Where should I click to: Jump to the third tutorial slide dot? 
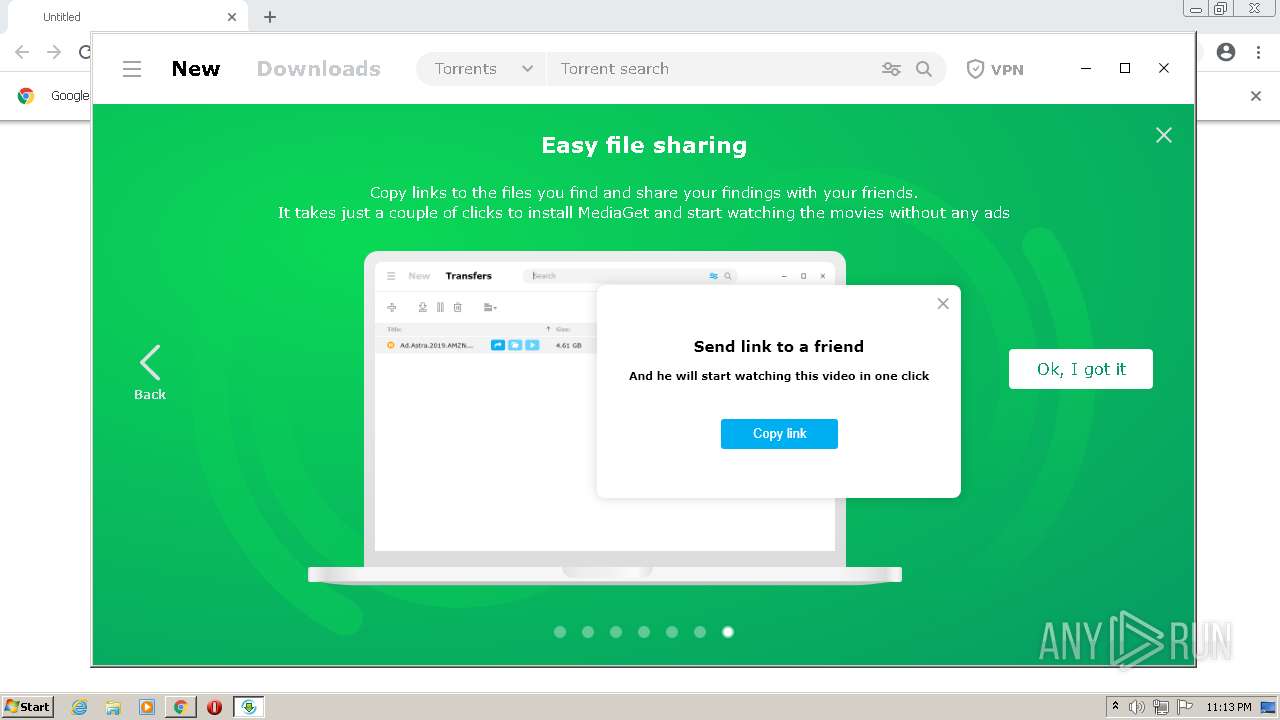click(616, 632)
